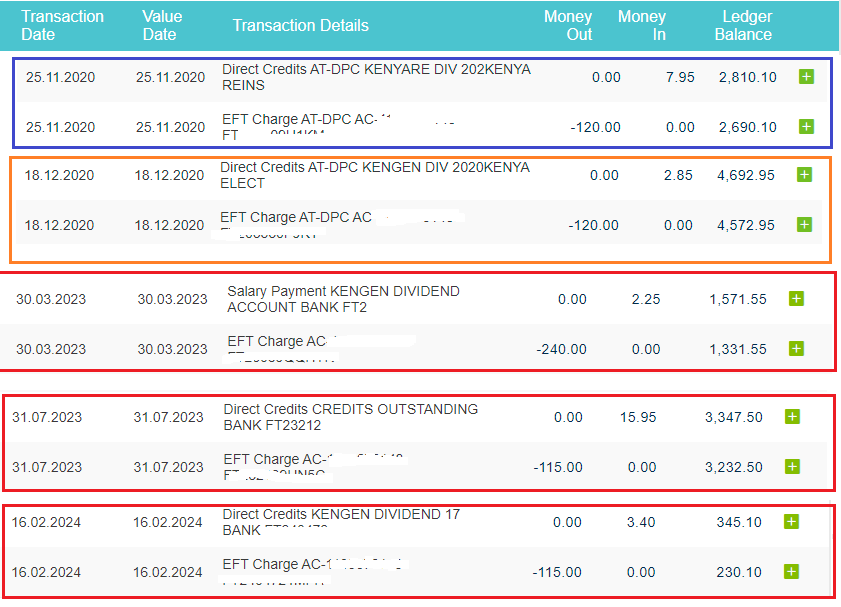This screenshot has width=841, height=607.
Task: Expand the 31.07.2023 EFT Charge row
Action: point(792,467)
